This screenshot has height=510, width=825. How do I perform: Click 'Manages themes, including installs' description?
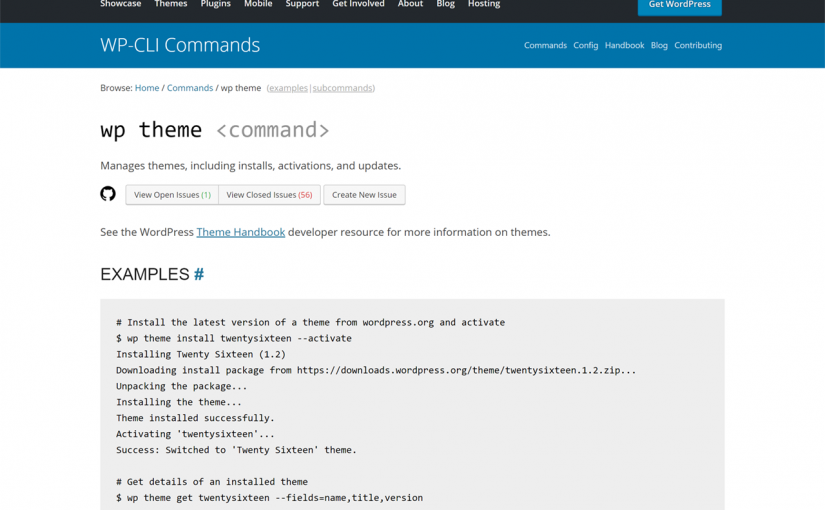coord(250,166)
